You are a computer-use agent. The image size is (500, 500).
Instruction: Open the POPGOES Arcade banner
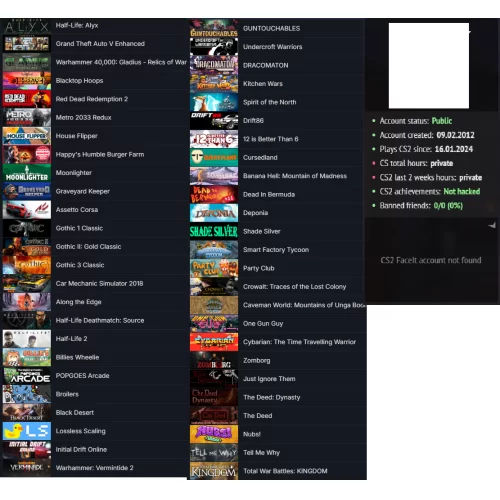coord(27,376)
